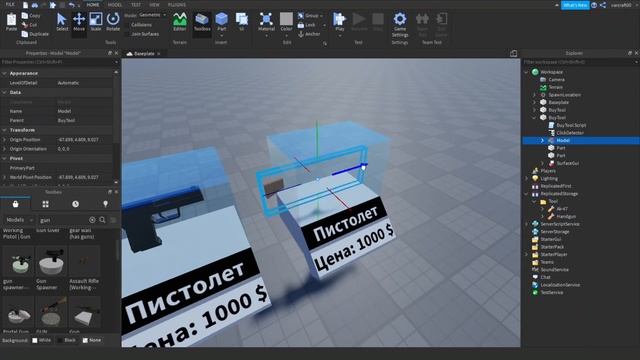Collapse the Workspace tree in Explorer

tap(526, 72)
